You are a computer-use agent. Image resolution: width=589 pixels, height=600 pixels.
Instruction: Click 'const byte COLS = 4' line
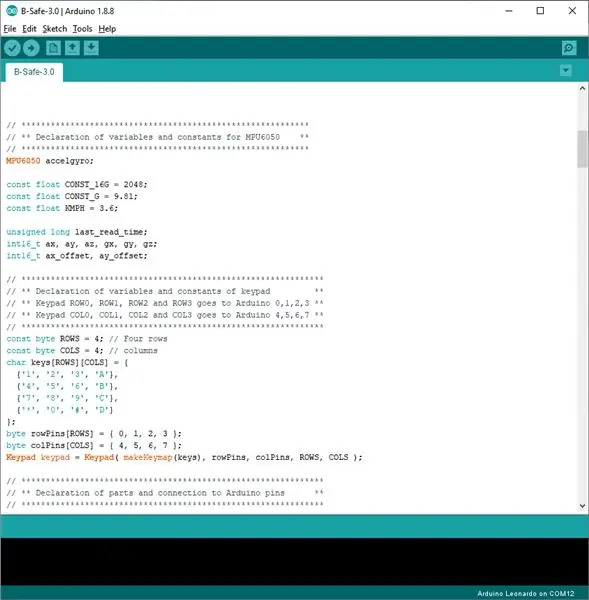click(x=82, y=351)
